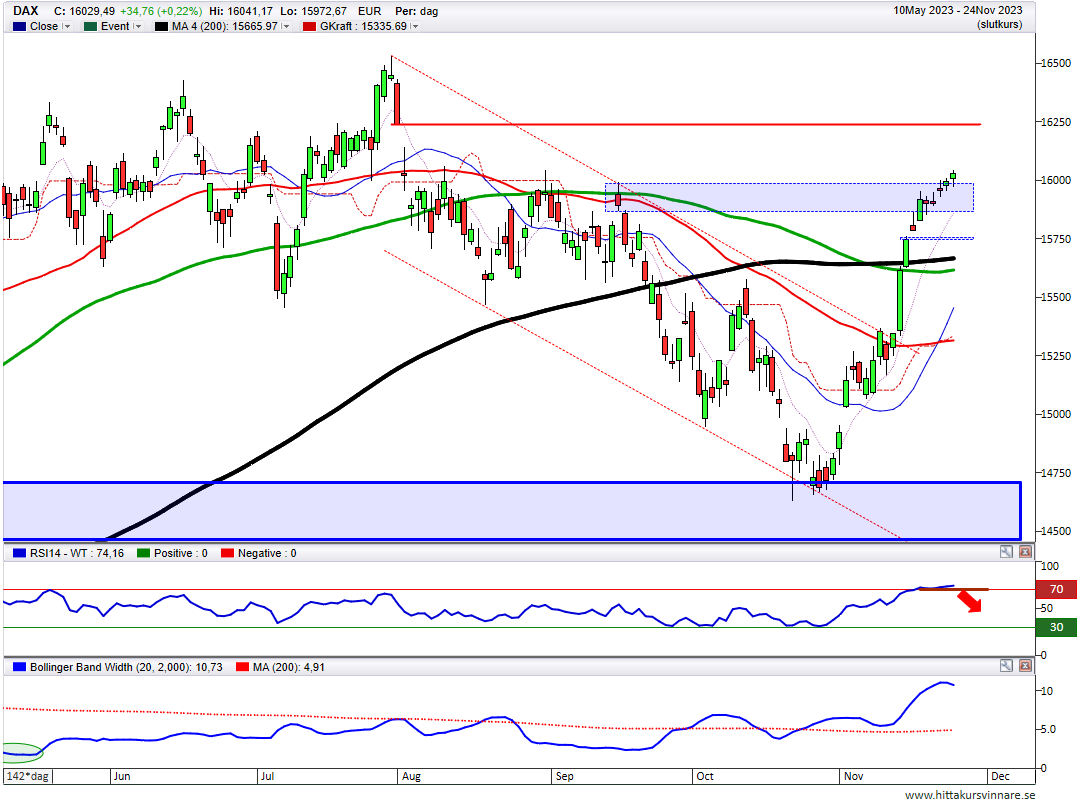Click the red RSI 70 level marker
The height and width of the screenshot is (800, 1080).
pyautogui.click(x=1056, y=589)
